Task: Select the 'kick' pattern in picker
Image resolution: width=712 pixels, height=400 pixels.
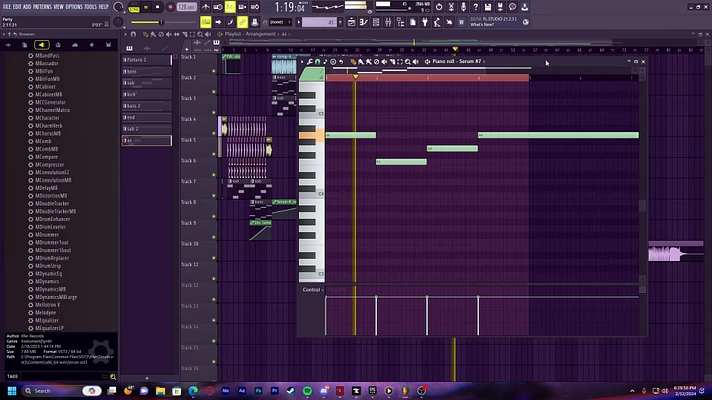Action: 147,94
